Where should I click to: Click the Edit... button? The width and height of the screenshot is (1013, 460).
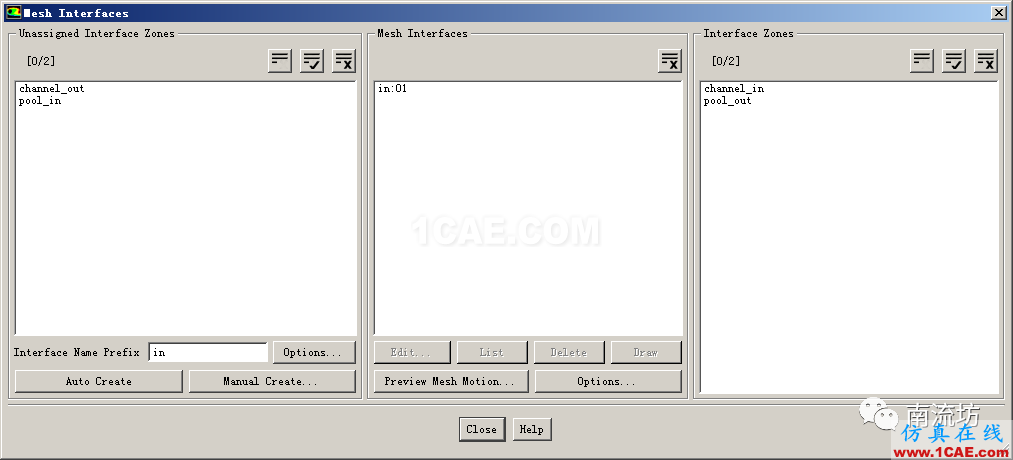click(x=412, y=352)
